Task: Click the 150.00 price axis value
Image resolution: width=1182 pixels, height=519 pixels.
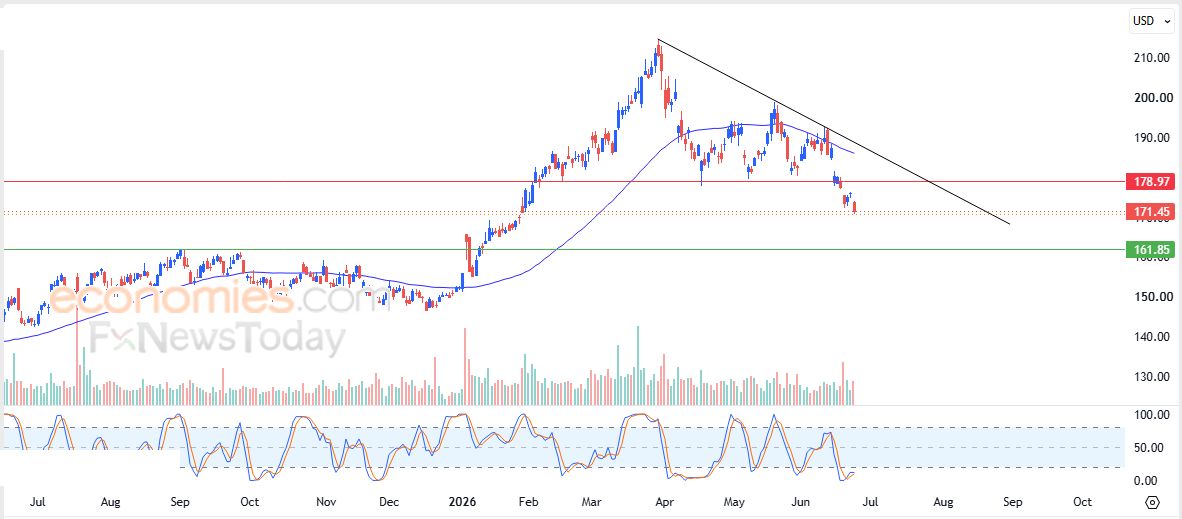Action: pyautogui.click(x=1153, y=296)
